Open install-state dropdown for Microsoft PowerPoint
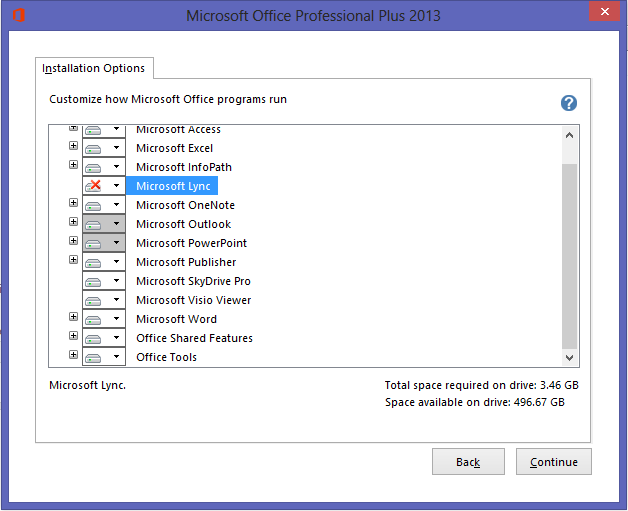This screenshot has width=628, height=511. pyautogui.click(x=104, y=243)
